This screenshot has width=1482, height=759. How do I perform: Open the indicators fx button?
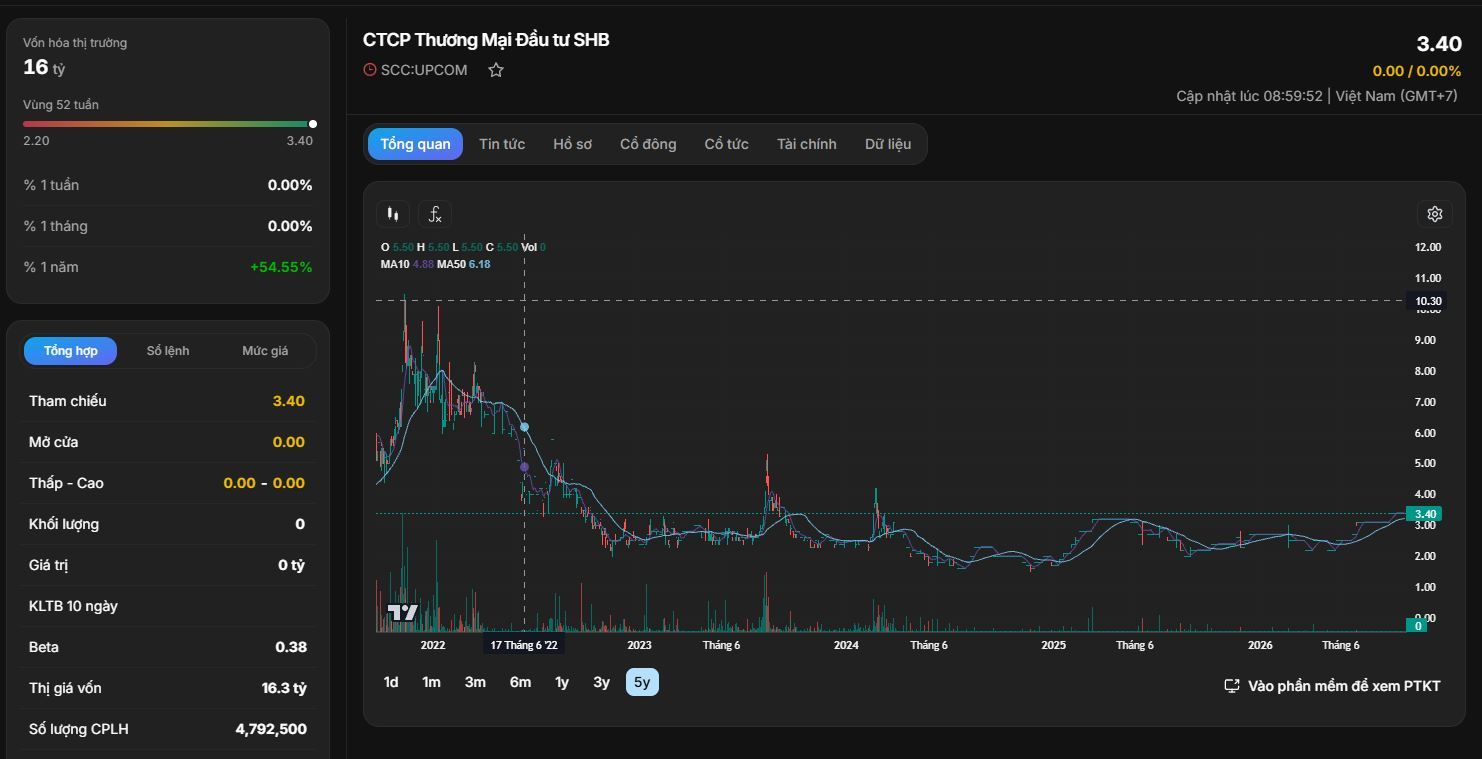pos(435,214)
